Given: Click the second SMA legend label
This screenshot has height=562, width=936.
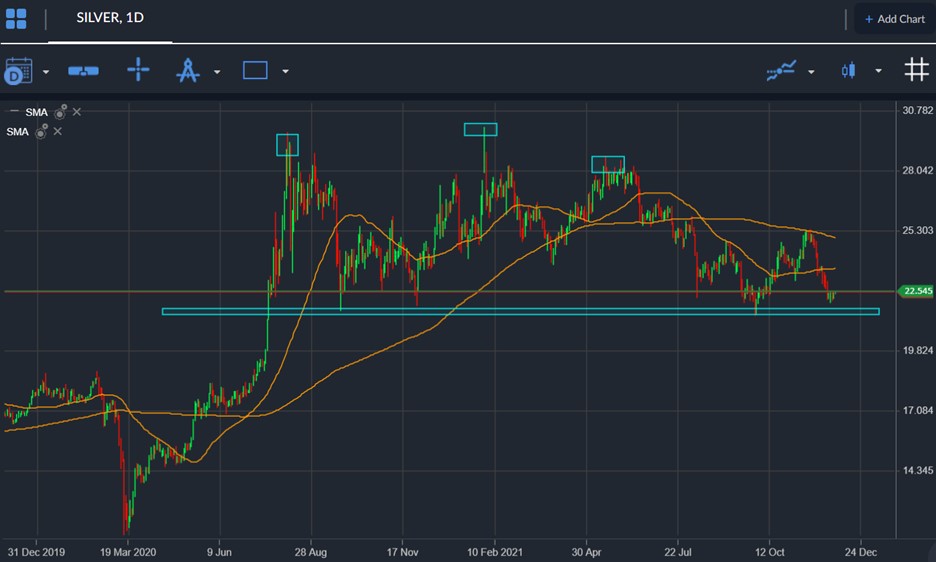Looking at the screenshot, I should pyautogui.click(x=17, y=132).
